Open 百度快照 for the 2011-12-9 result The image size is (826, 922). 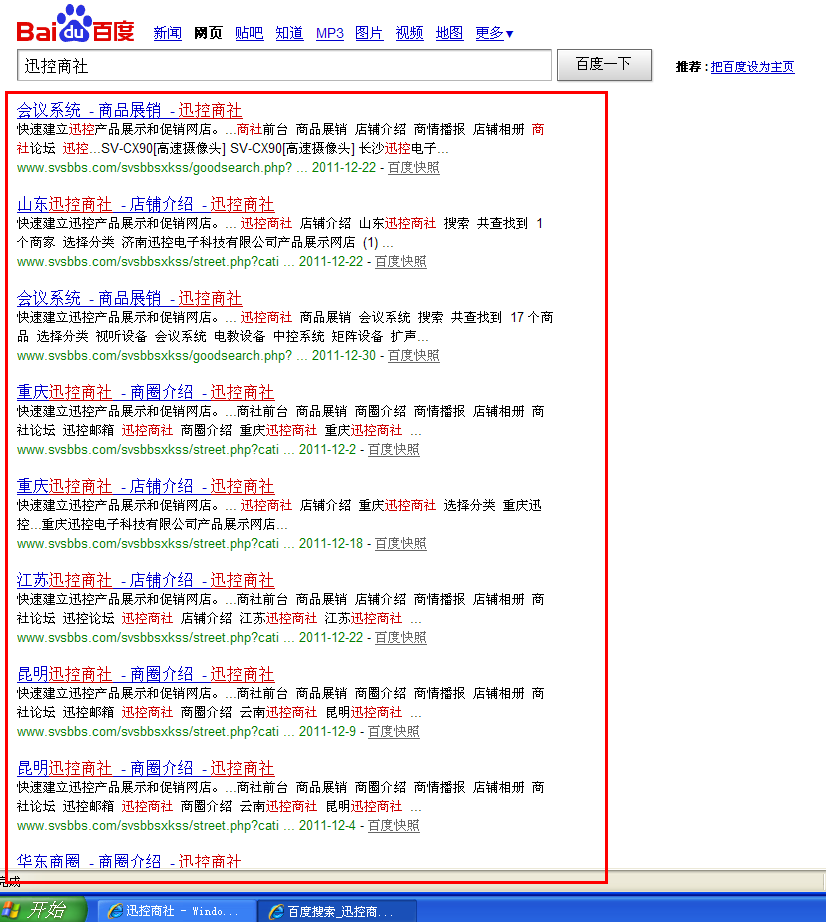click(393, 732)
